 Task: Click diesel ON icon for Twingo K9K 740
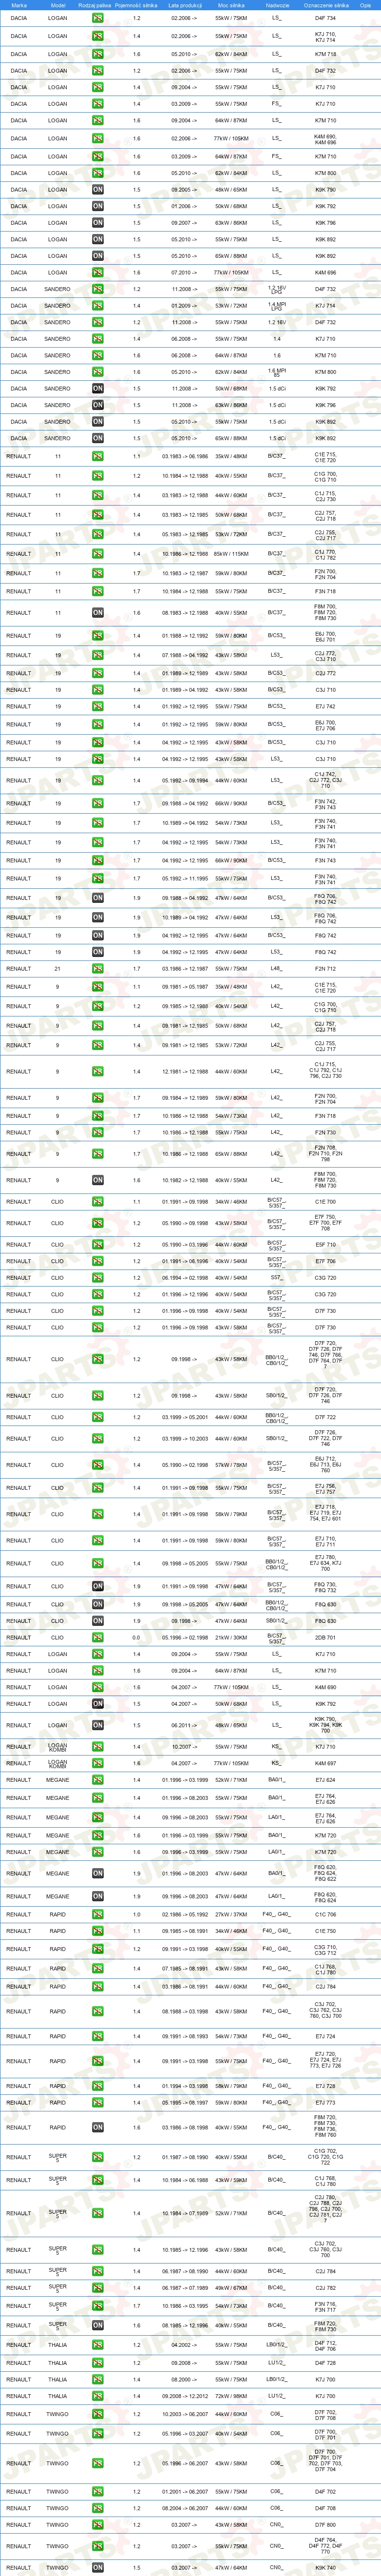click(x=97, y=2568)
